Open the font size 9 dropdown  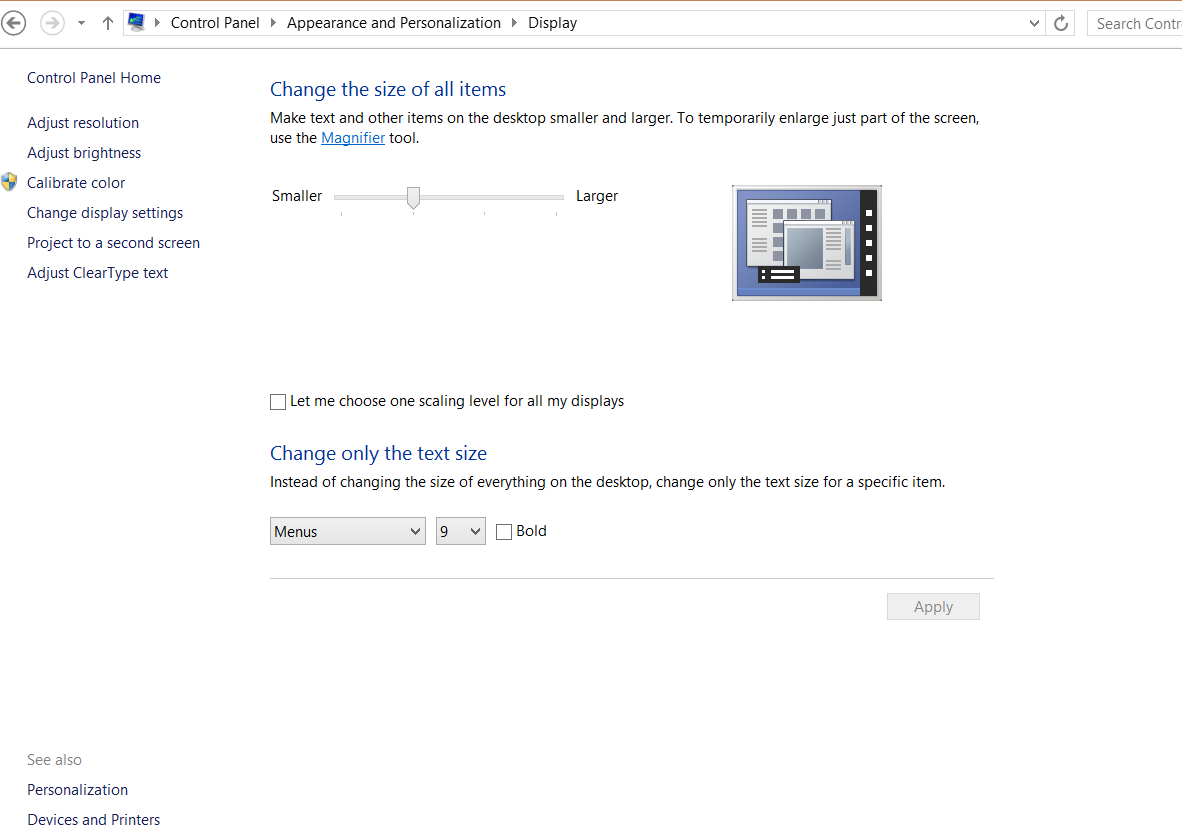pos(461,532)
